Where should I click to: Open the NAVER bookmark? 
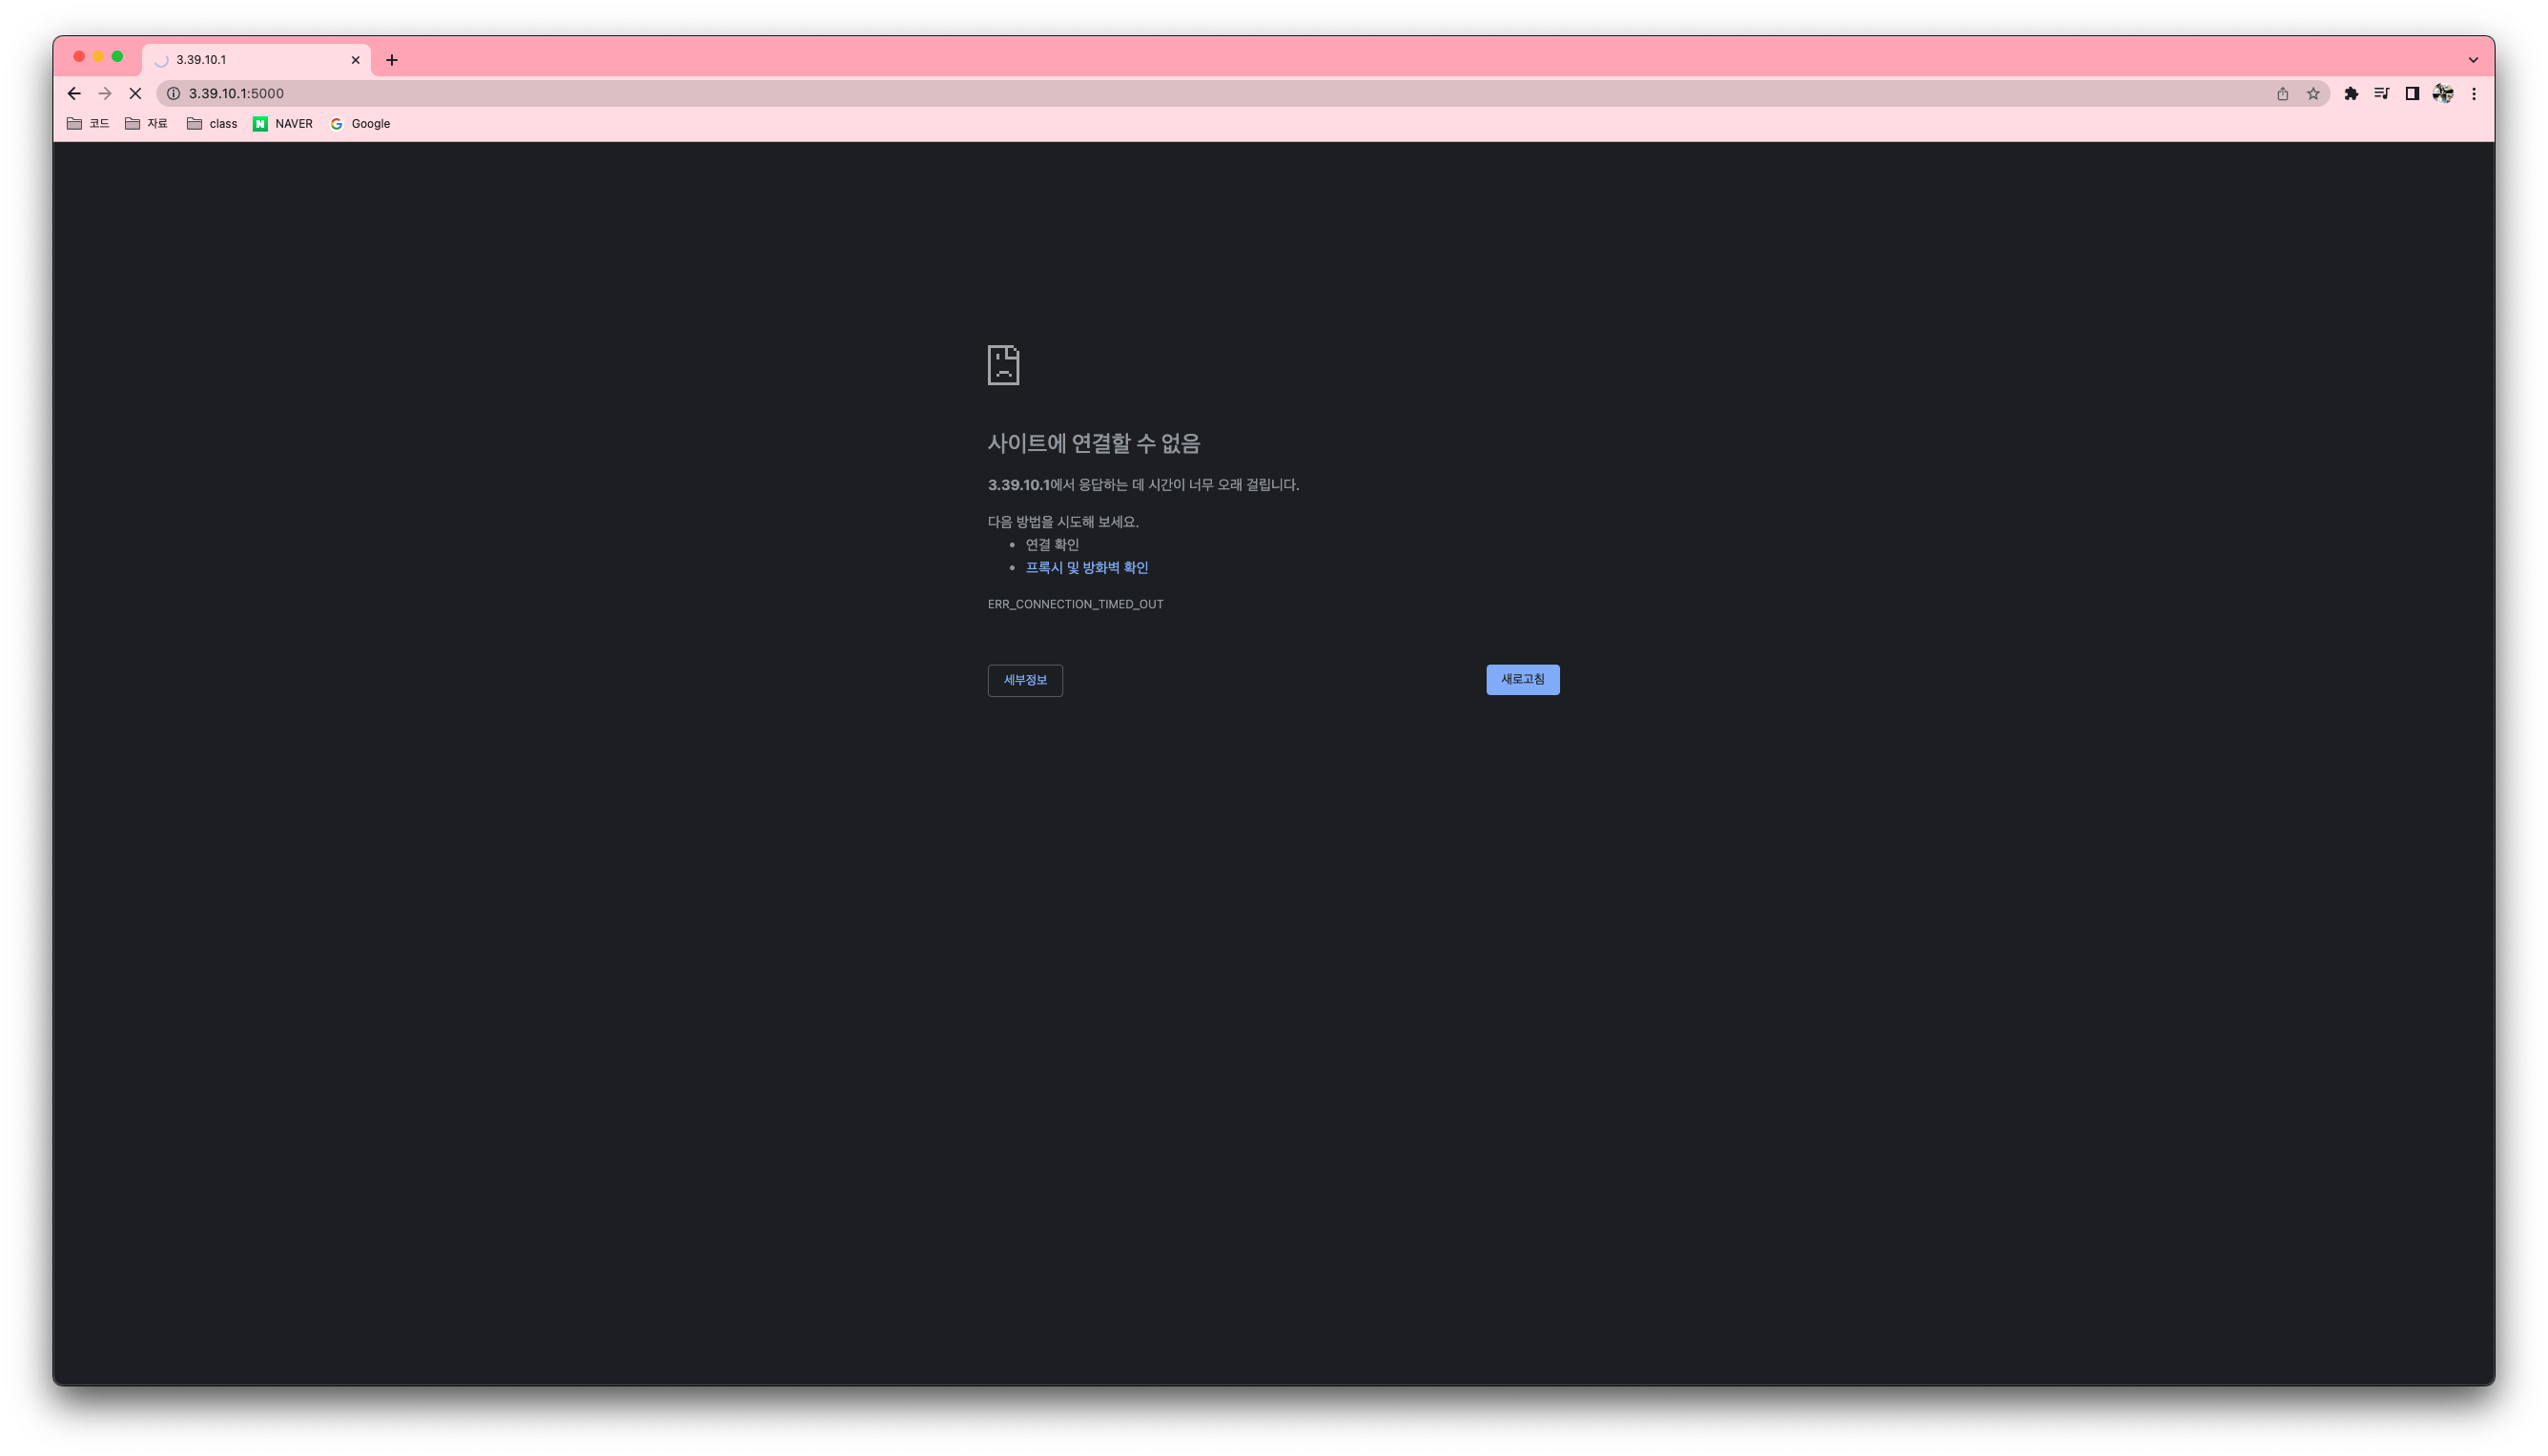coord(283,124)
